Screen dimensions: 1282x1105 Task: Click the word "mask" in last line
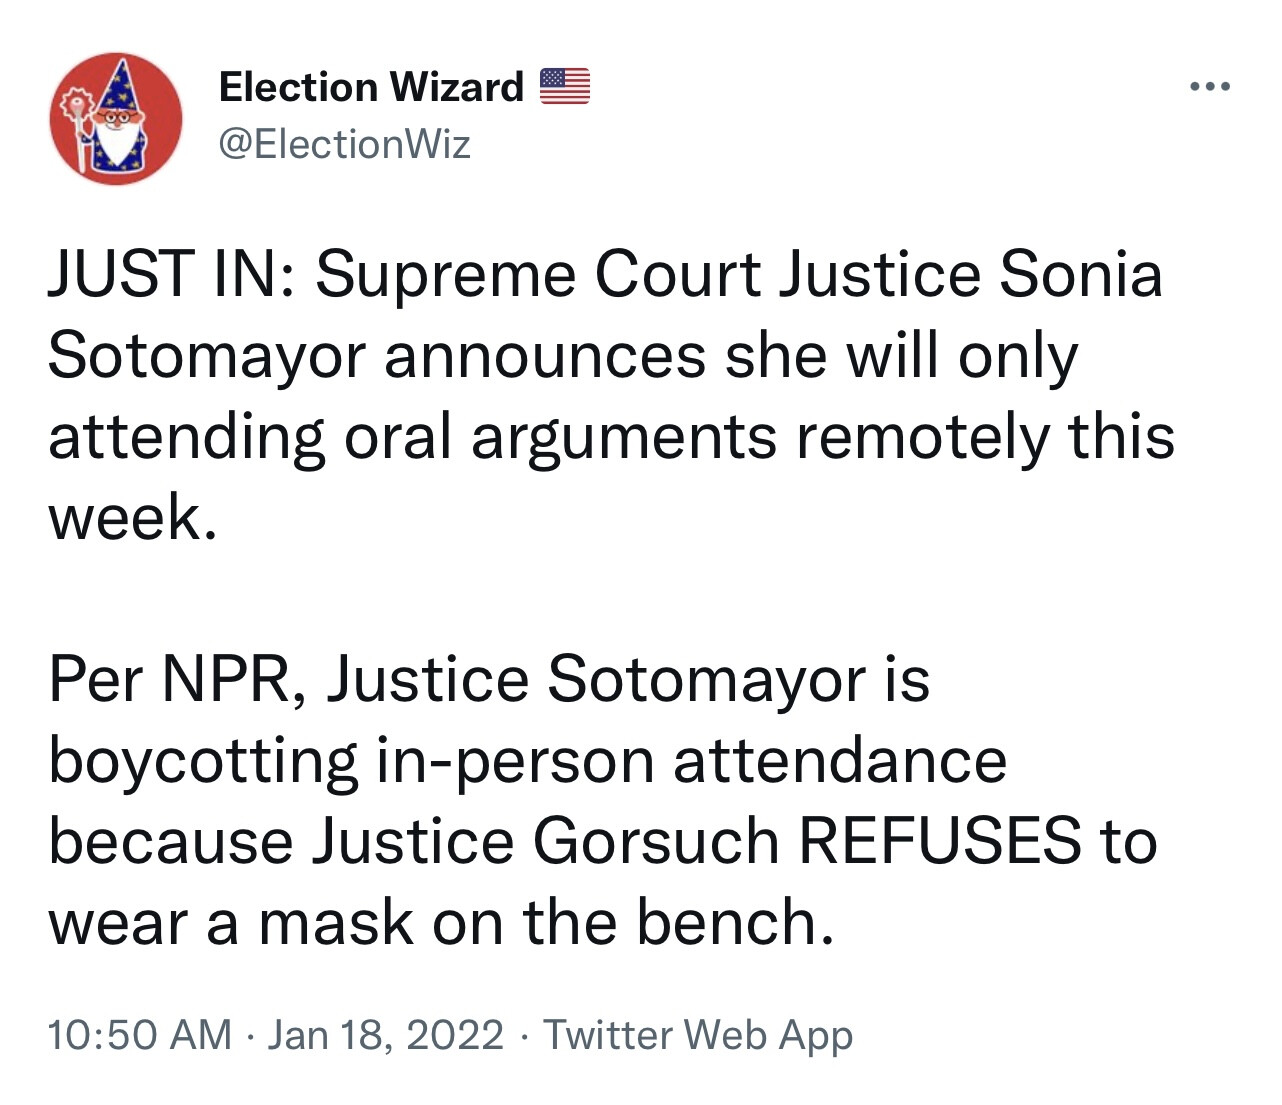coord(335,922)
